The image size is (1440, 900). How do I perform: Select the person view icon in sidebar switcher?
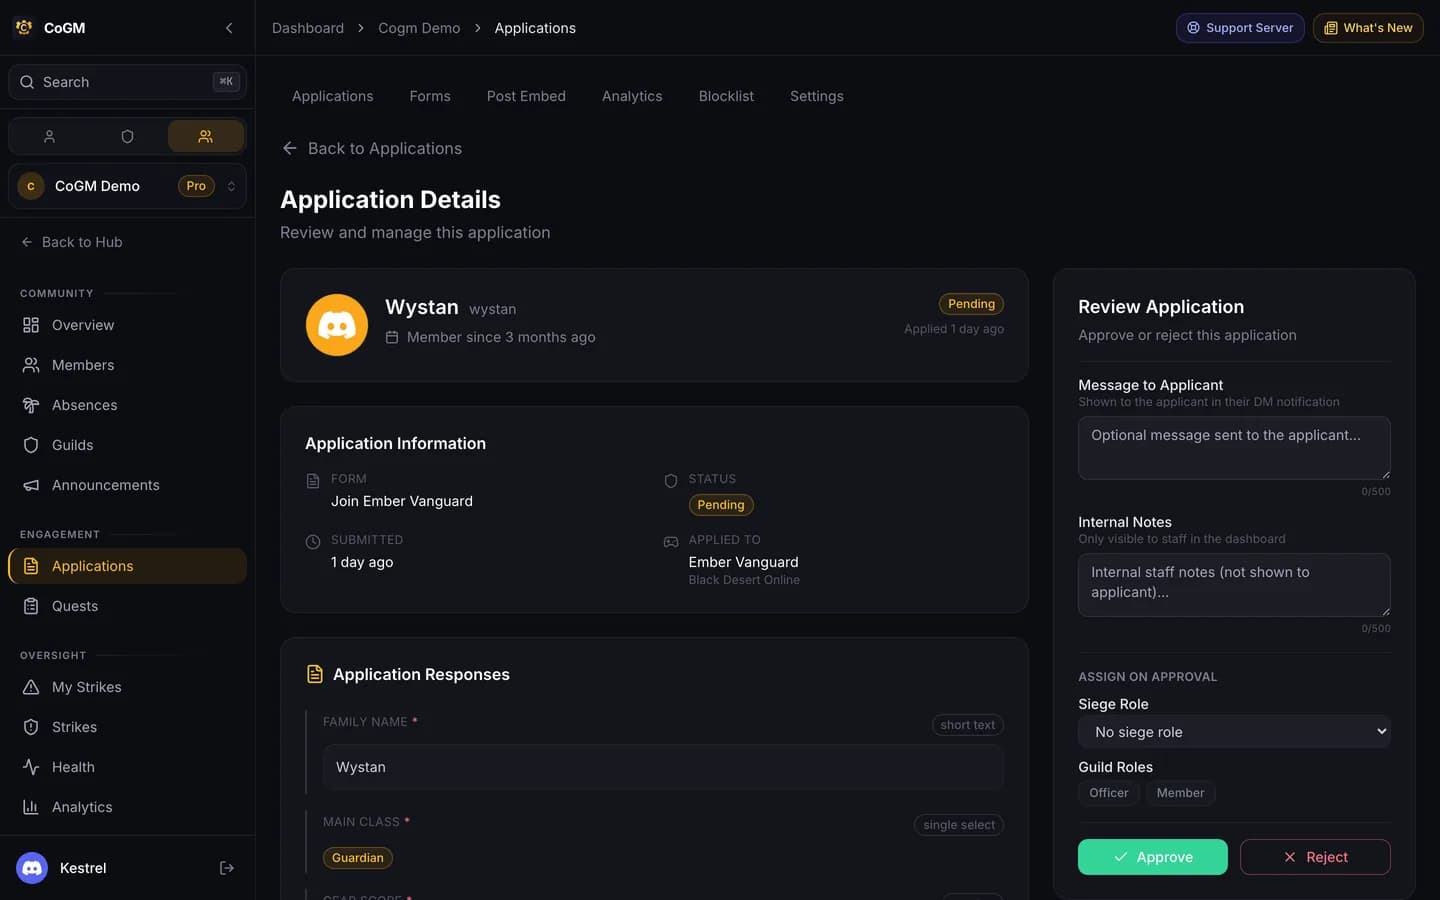(49, 136)
